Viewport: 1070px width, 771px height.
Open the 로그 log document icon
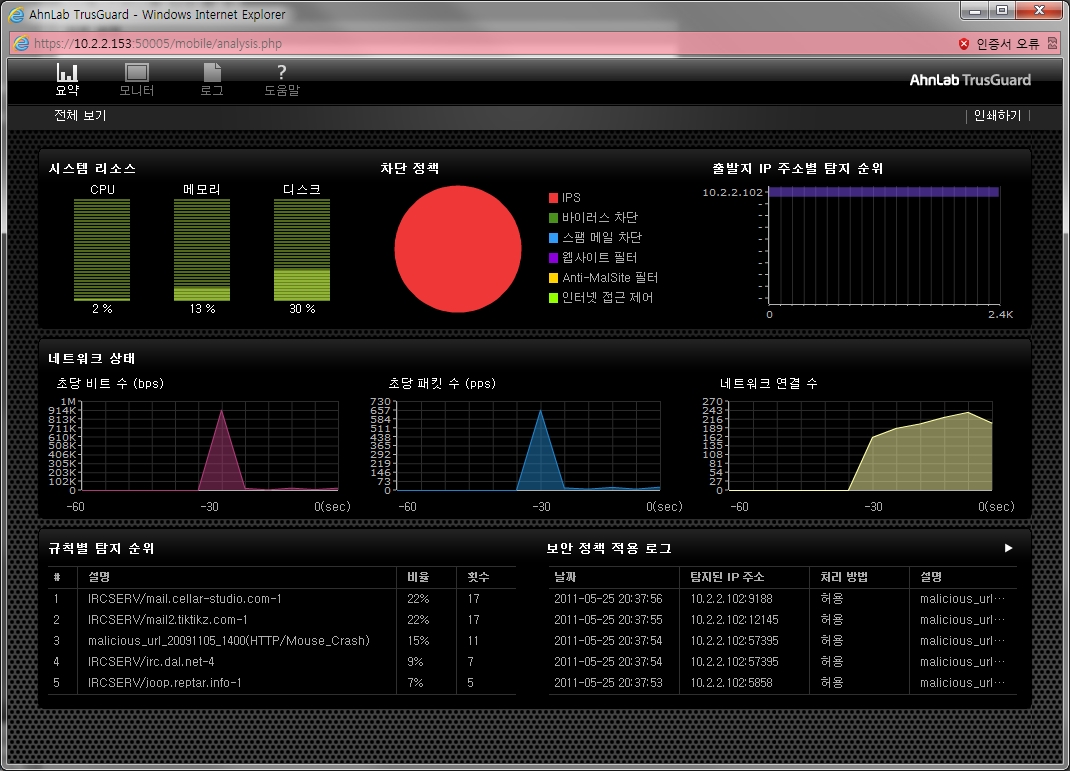point(211,73)
